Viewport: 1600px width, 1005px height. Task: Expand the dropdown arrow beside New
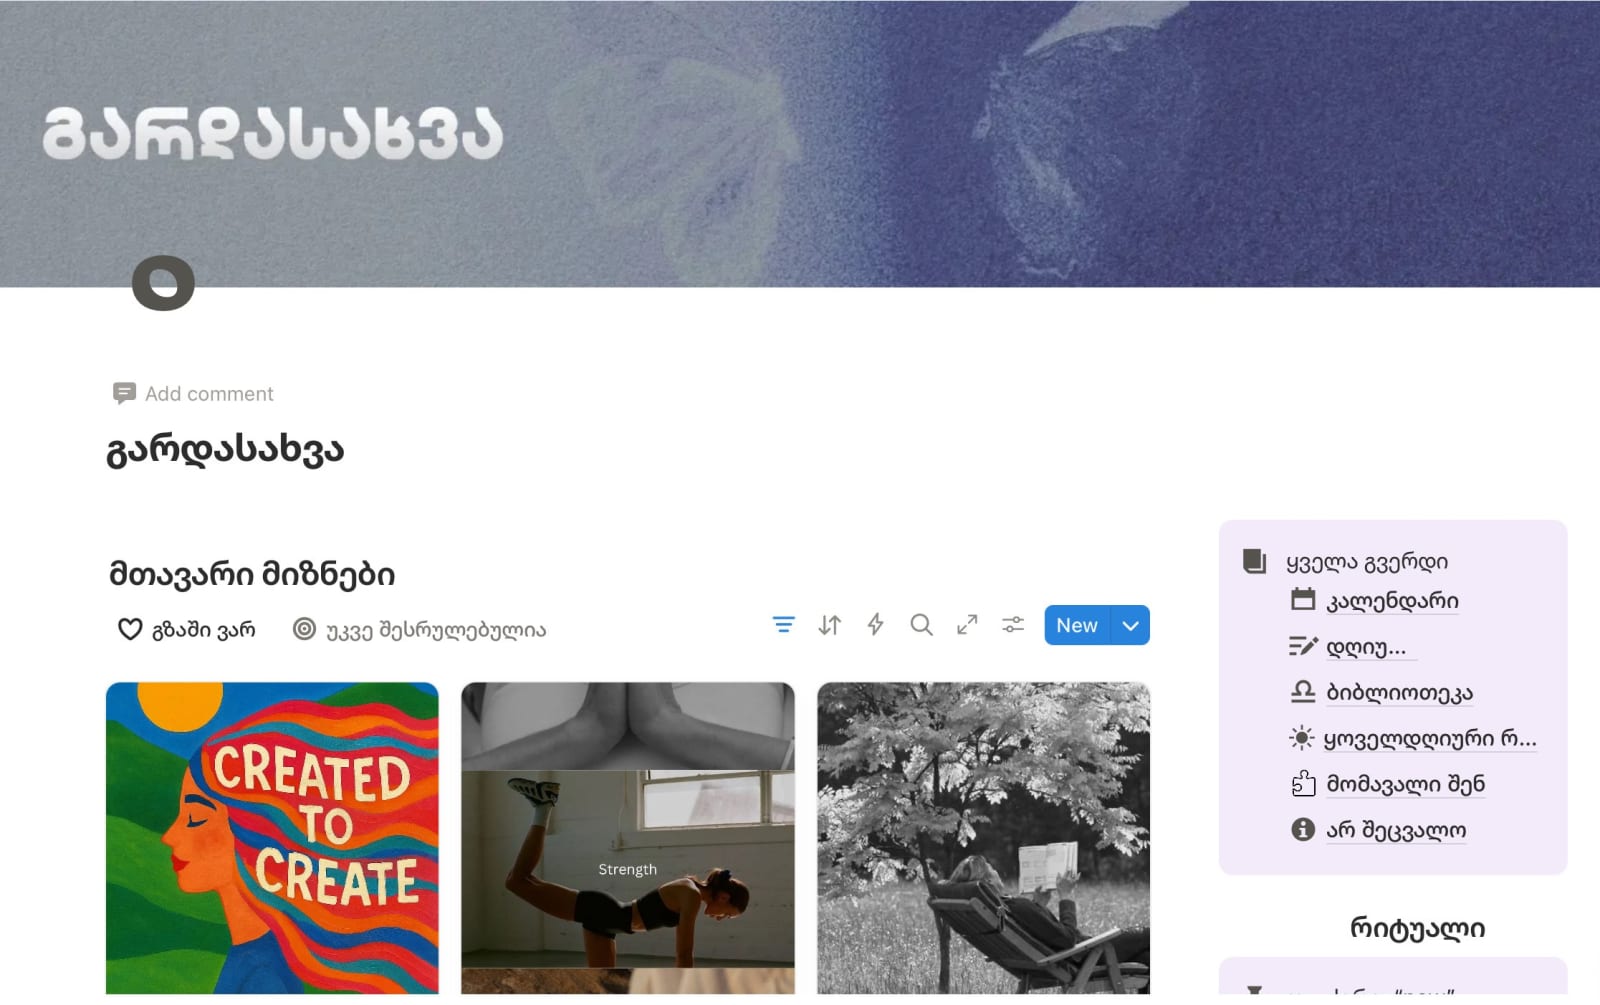pos(1130,626)
